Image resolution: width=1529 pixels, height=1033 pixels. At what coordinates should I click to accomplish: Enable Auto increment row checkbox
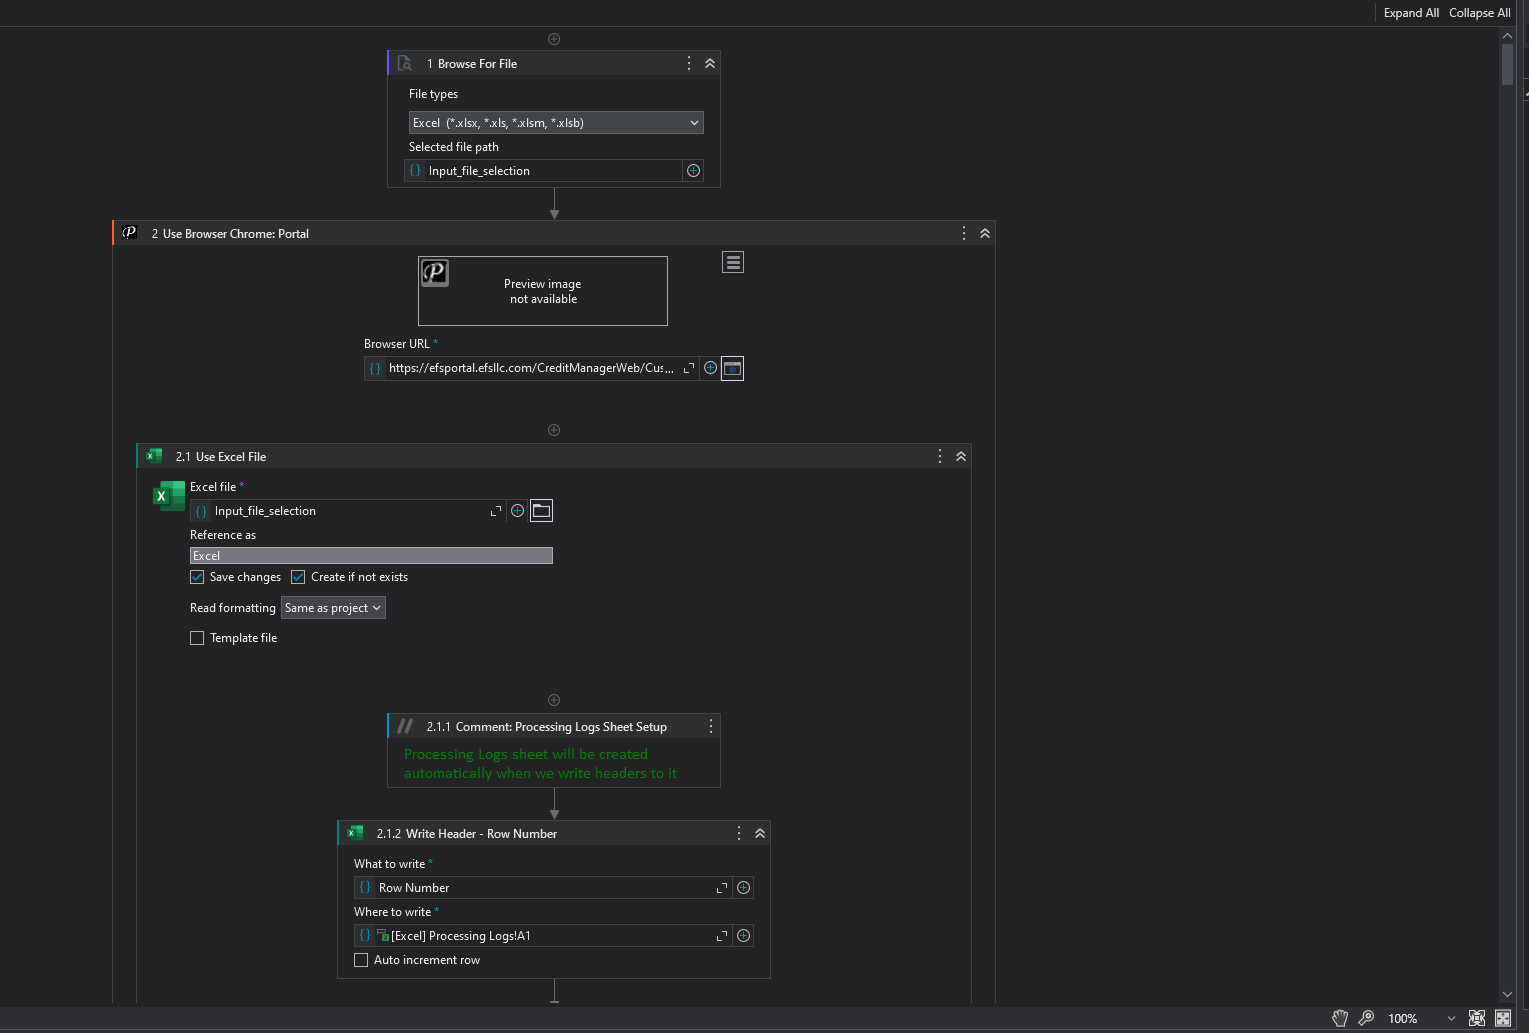[x=361, y=960]
